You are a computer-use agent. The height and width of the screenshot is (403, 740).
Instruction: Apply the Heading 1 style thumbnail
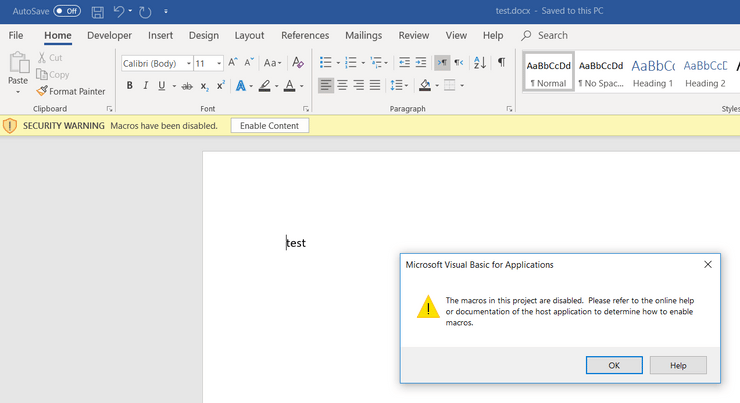tap(653, 72)
